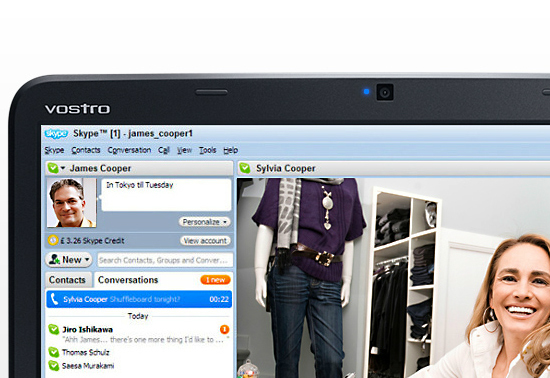Open the Call menu
The height and width of the screenshot is (378, 550).
click(164, 150)
